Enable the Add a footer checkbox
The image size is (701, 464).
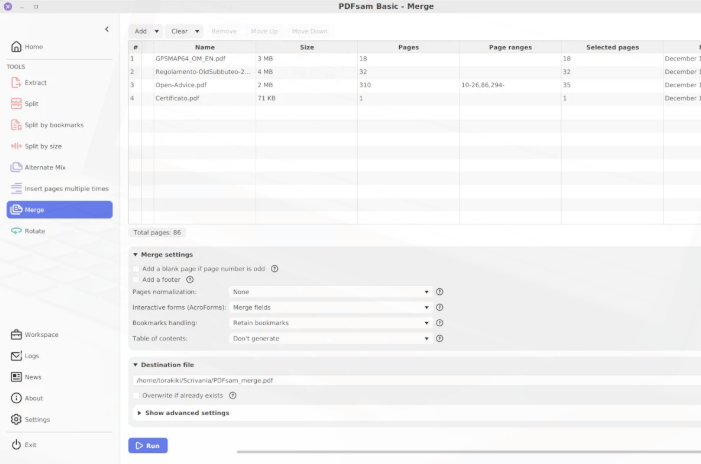pyautogui.click(x=136, y=280)
